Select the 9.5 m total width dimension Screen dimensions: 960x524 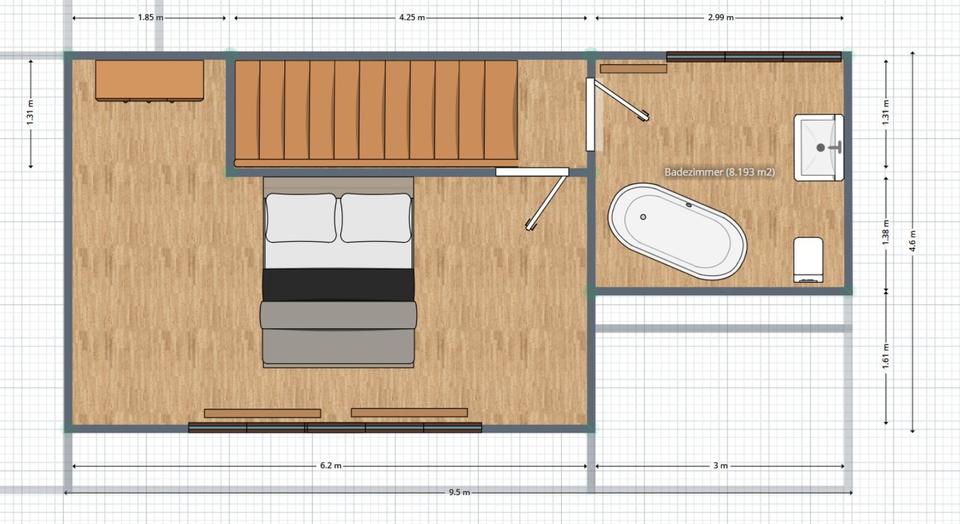pos(459,492)
